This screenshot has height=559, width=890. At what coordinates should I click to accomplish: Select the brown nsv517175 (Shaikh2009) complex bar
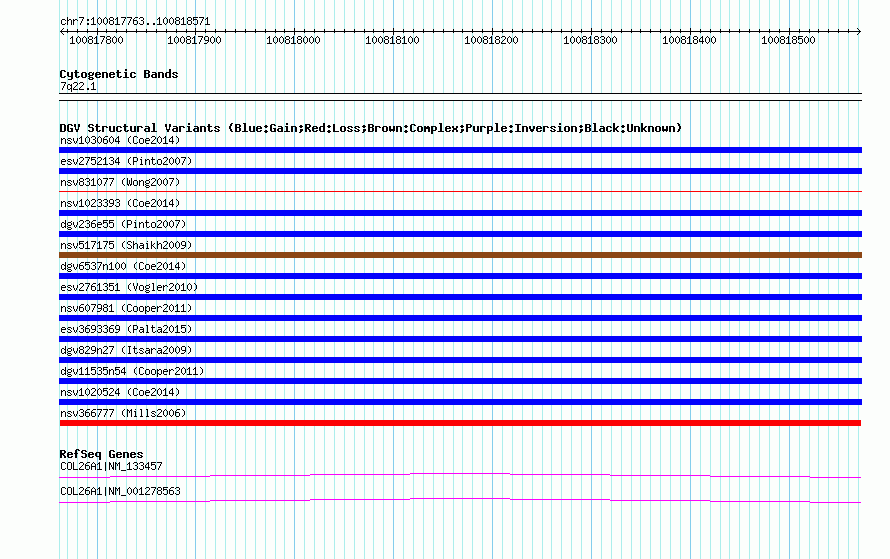(460, 255)
